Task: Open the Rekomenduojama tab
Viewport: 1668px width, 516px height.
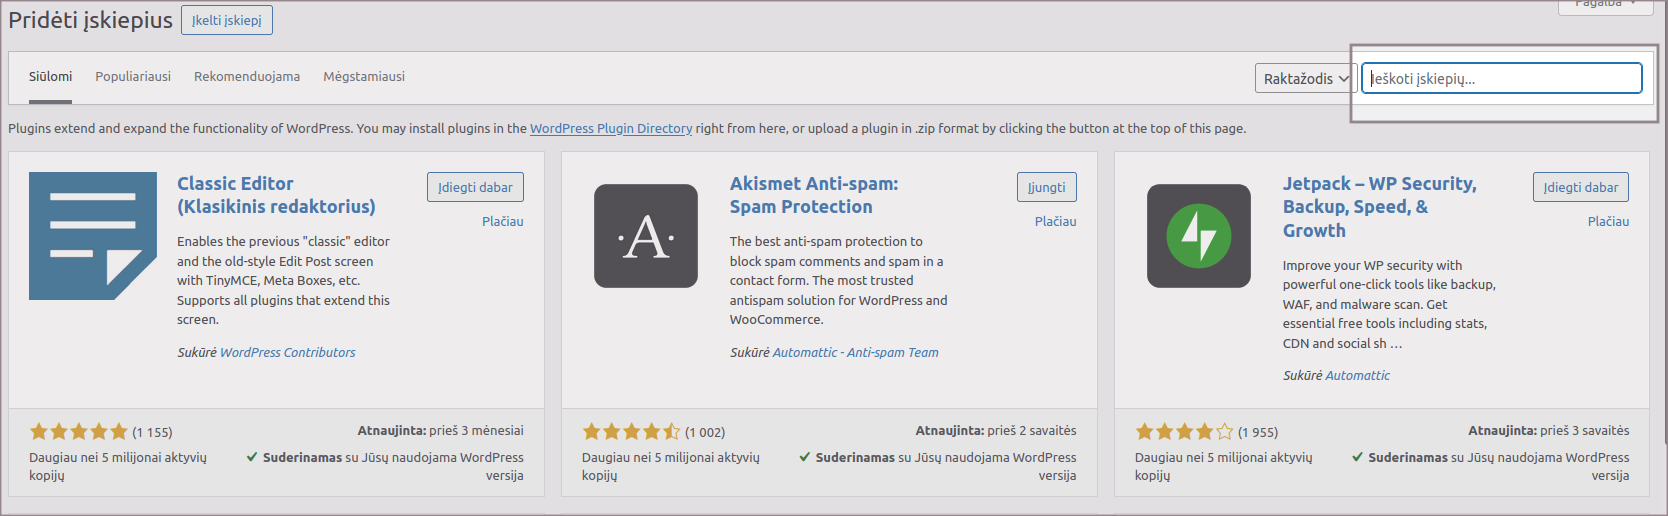Action: point(247,76)
